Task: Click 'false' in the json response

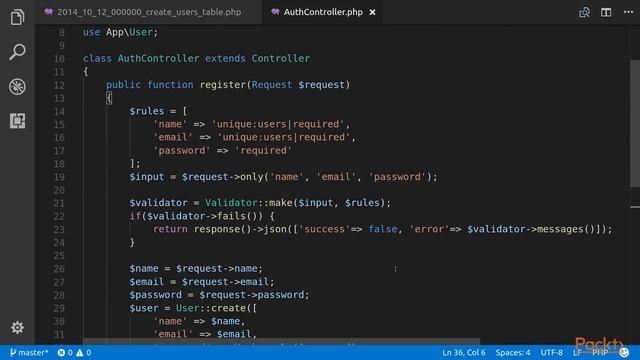Action: 383,229
